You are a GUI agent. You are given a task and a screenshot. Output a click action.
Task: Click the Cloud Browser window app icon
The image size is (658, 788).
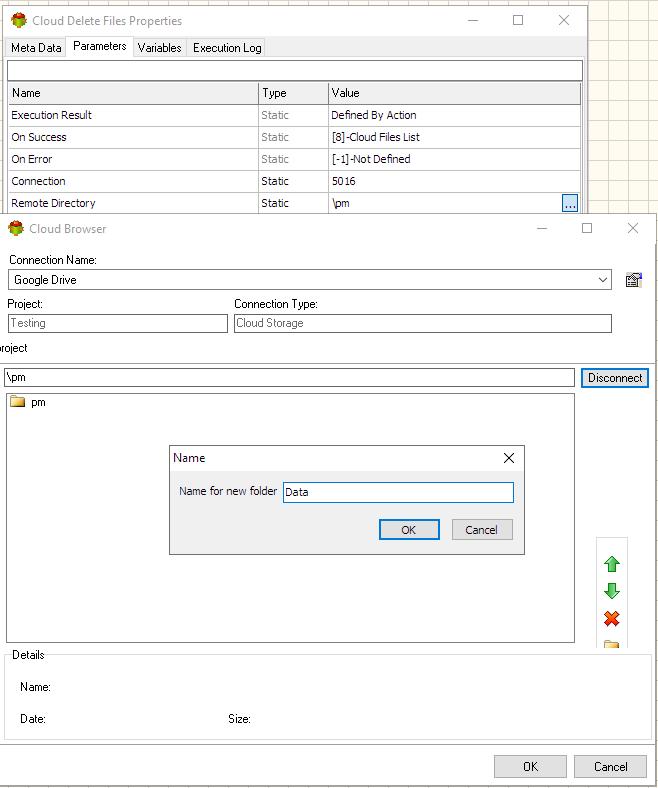point(16,228)
